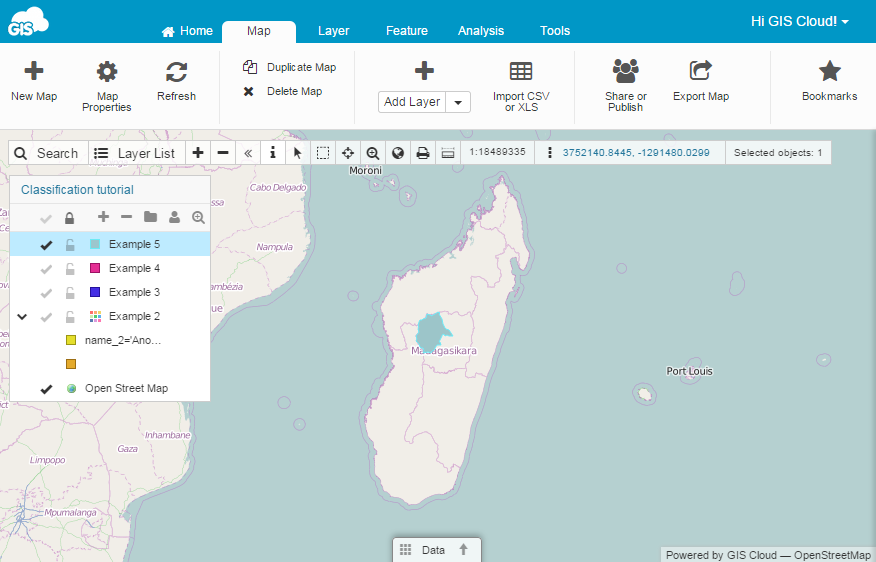876x562 pixels.
Task: Toggle the lock for Example 3 layer
Action: point(70,292)
